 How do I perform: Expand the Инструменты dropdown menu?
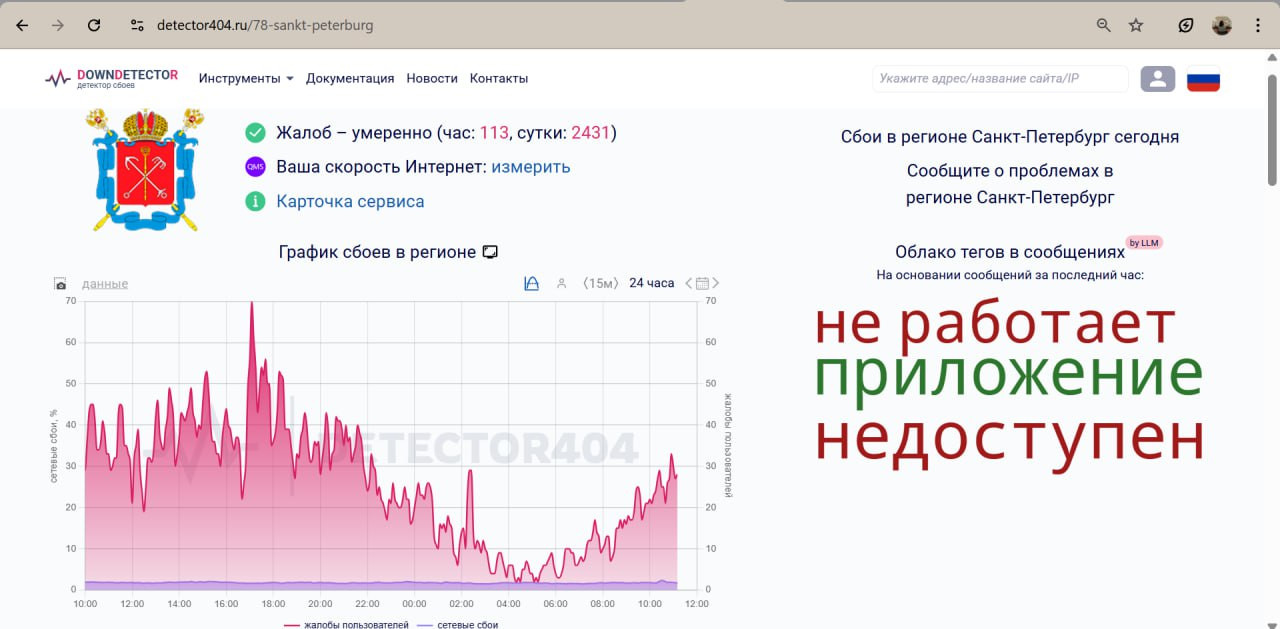246,78
